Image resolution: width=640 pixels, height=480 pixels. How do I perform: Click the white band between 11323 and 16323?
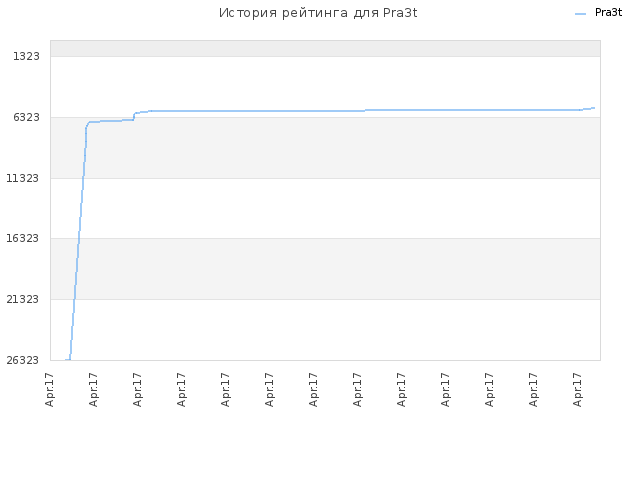click(x=325, y=208)
